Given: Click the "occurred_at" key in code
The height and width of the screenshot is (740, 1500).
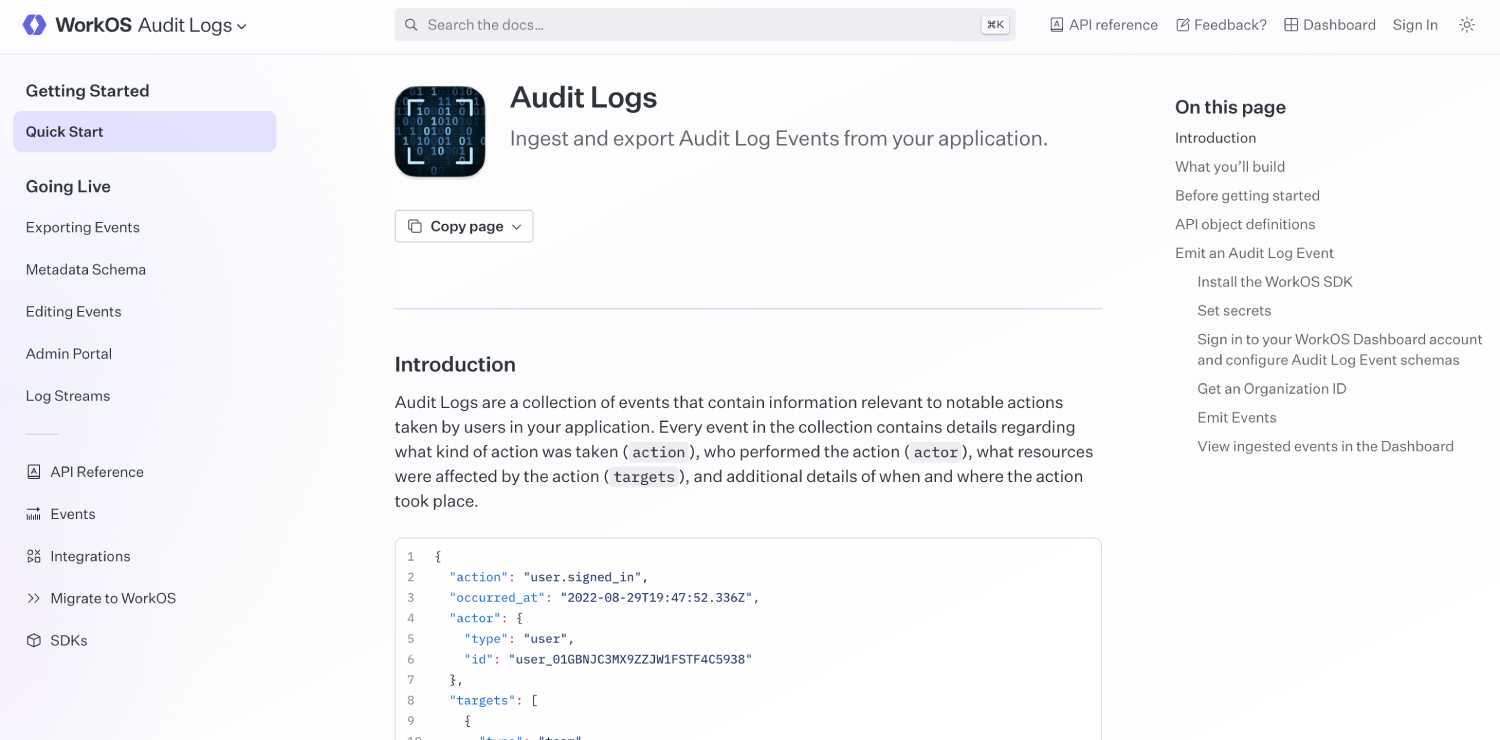Looking at the screenshot, I should coord(497,598).
